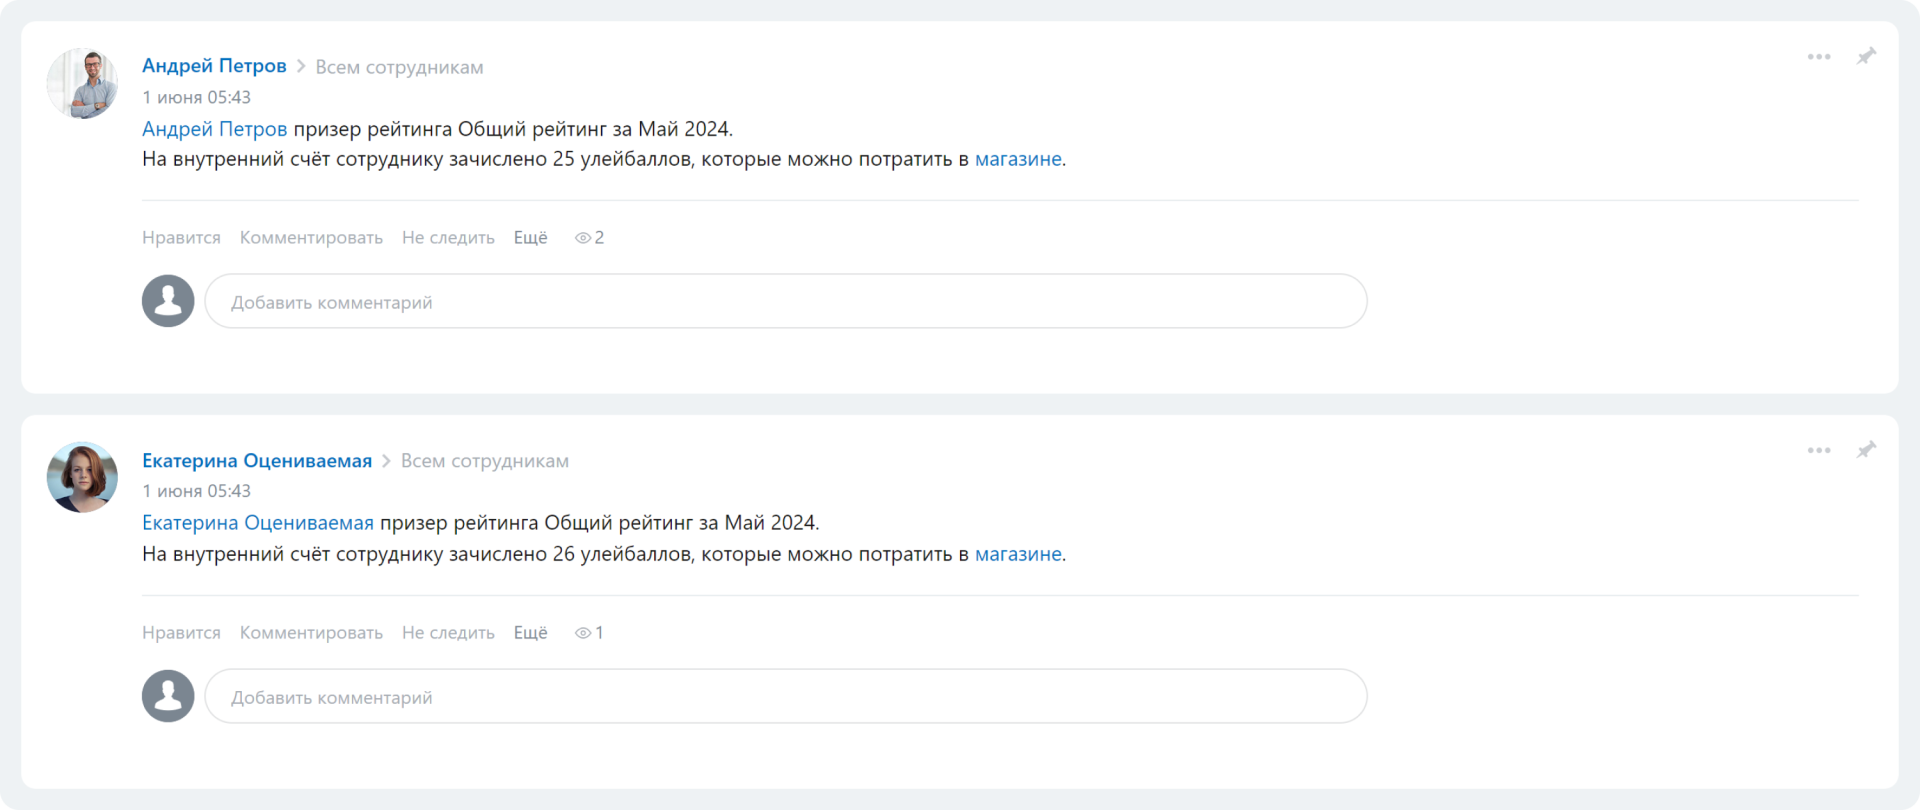
Task: Click Комментировать under first post
Action: 311,238
